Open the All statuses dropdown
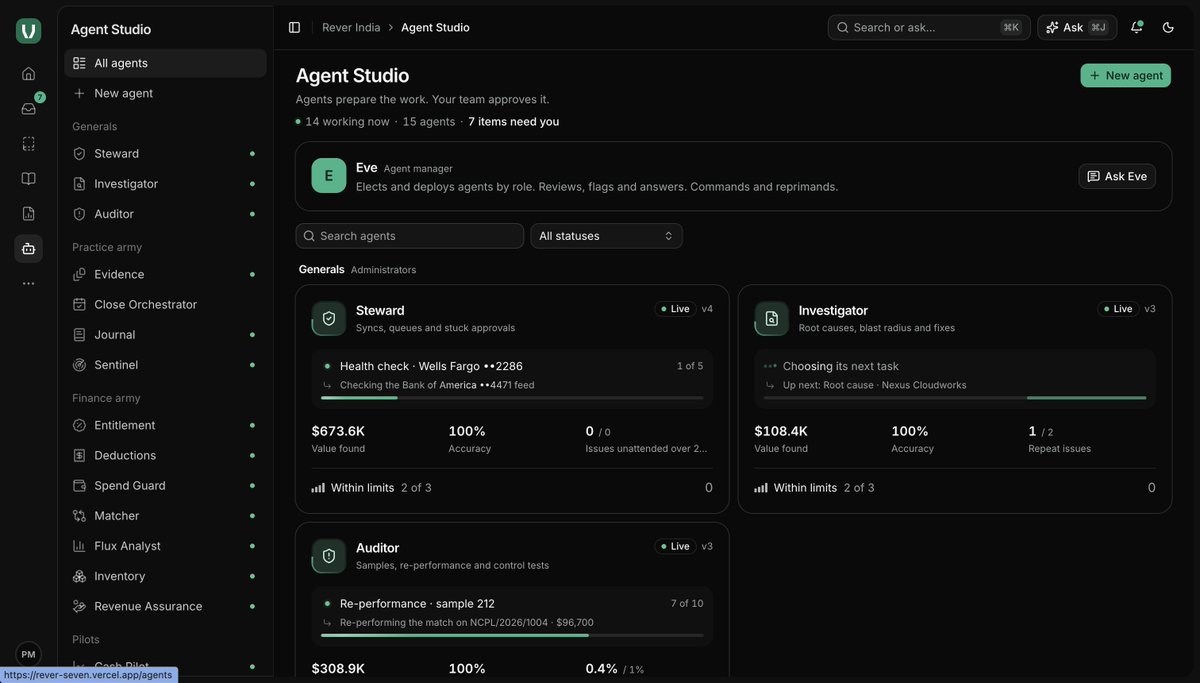Image resolution: width=1200 pixels, height=683 pixels. (607, 236)
